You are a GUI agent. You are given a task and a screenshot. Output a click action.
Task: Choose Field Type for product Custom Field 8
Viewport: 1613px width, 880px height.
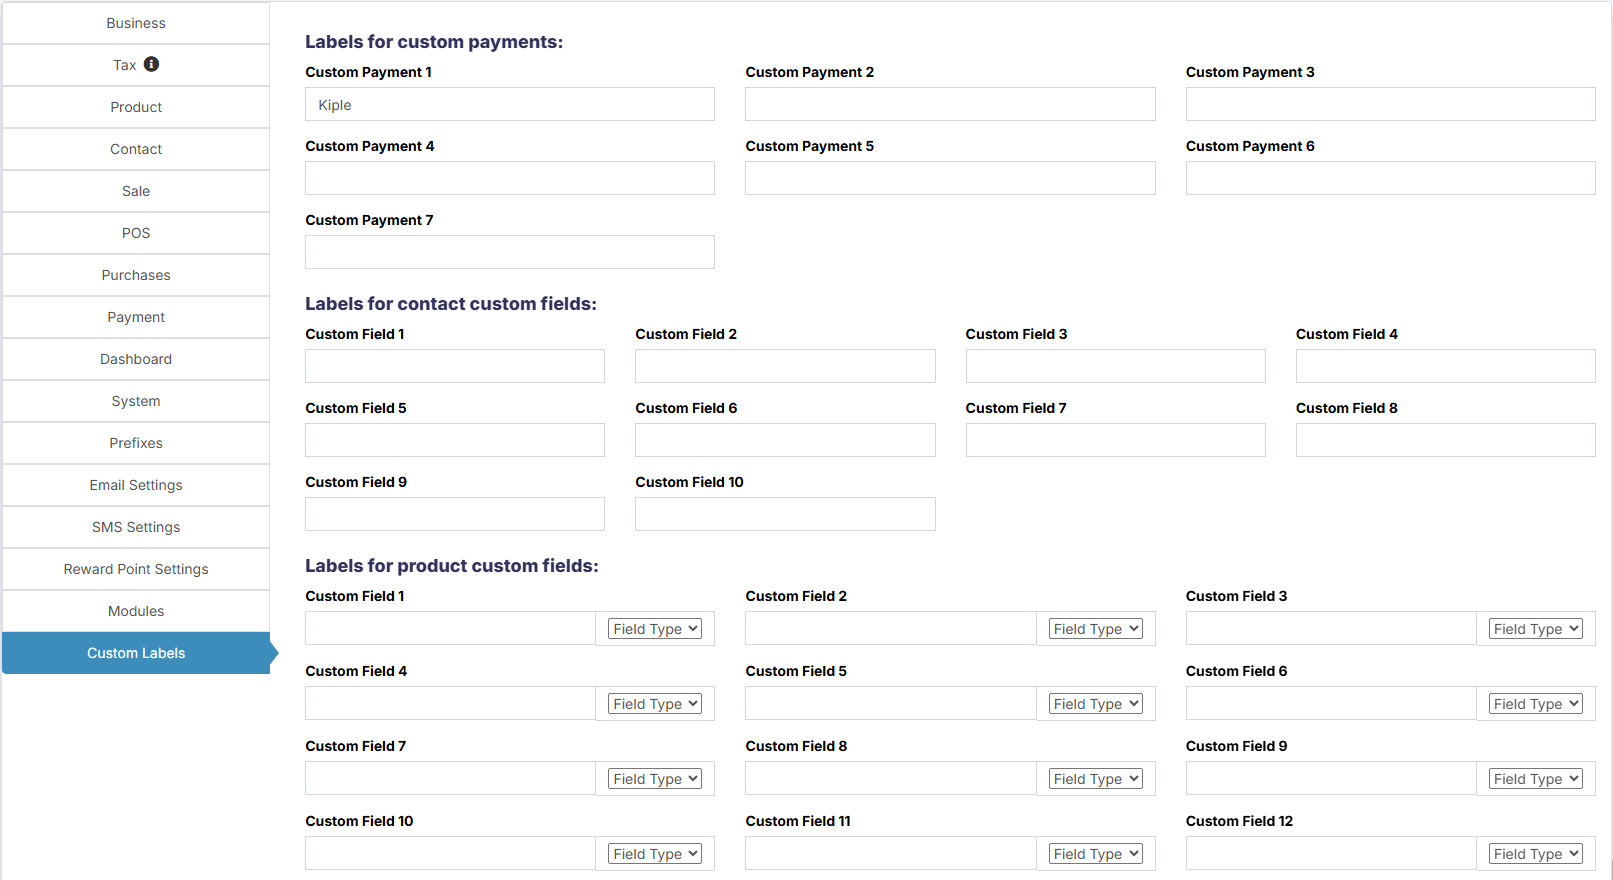click(x=1095, y=779)
